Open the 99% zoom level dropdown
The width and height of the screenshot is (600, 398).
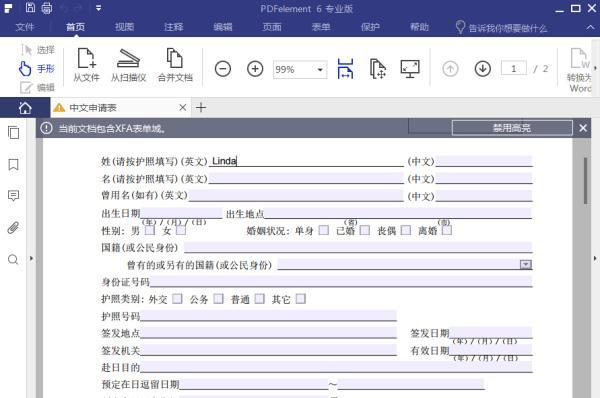coord(320,70)
